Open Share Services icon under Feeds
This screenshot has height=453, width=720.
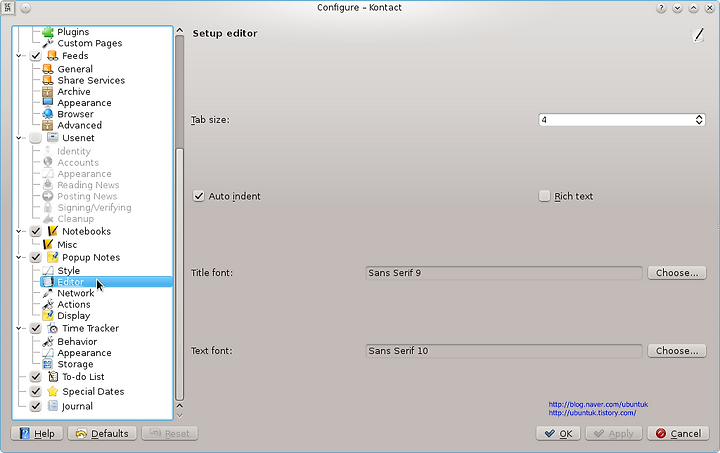tap(48, 80)
